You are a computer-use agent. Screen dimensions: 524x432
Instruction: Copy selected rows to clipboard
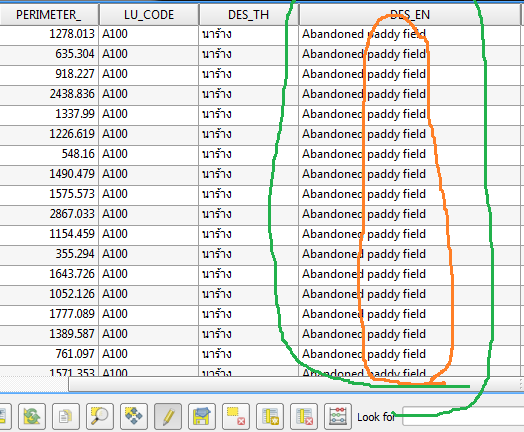pos(66,416)
